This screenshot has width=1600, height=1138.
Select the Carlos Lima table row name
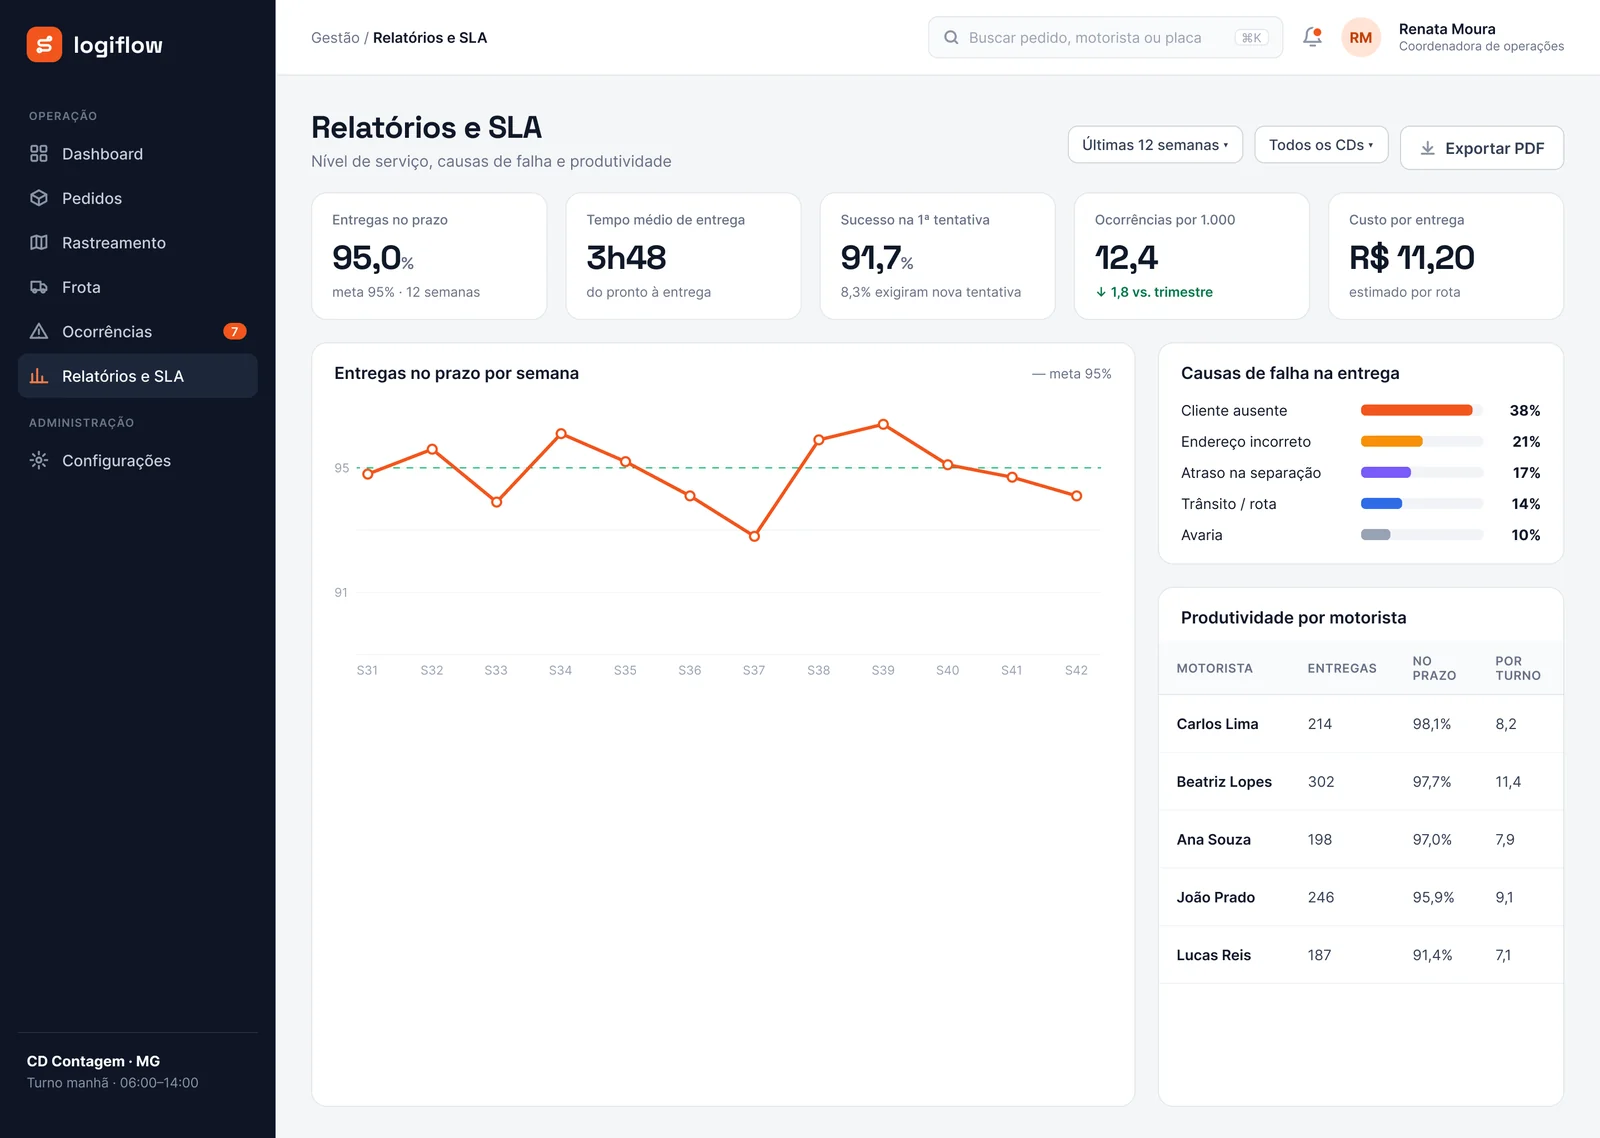[1217, 724]
